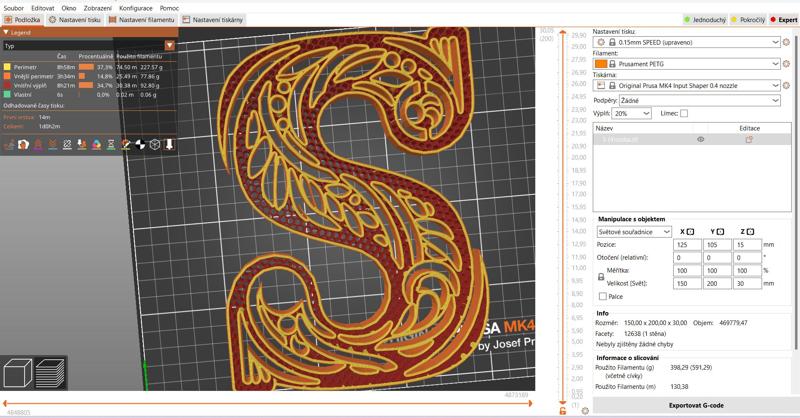Screen dimensions: 800x418
Task: Toggle Travel moves display in legend toolbar
Action: coord(9,145)
